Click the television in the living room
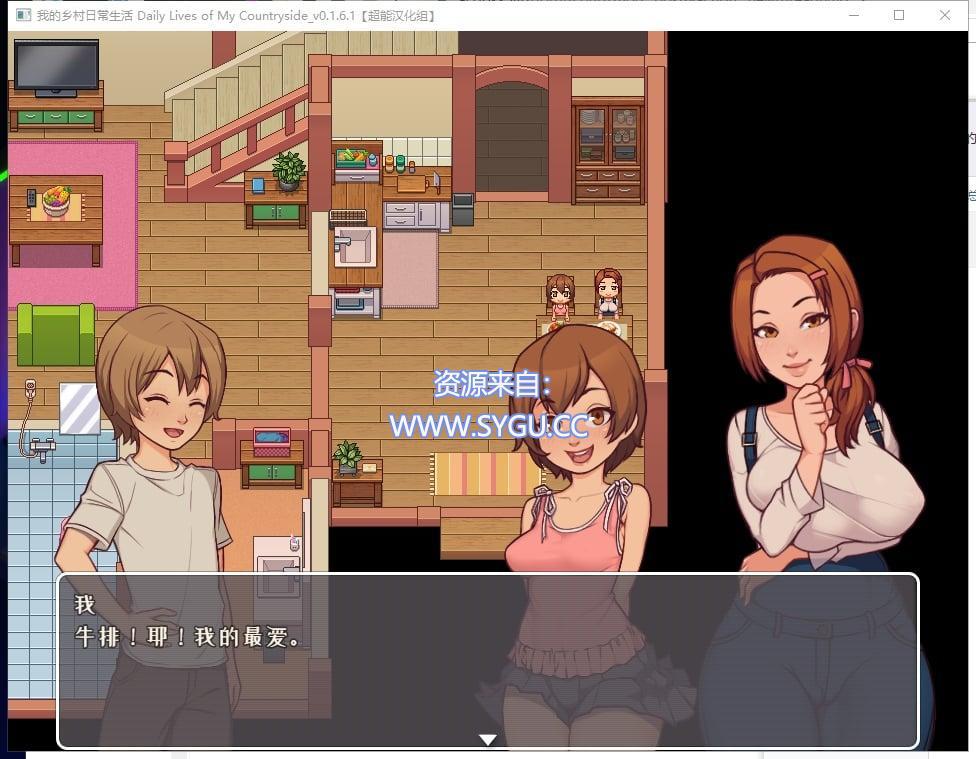Screen dimensions: 976x759 (x=57, y=68)
